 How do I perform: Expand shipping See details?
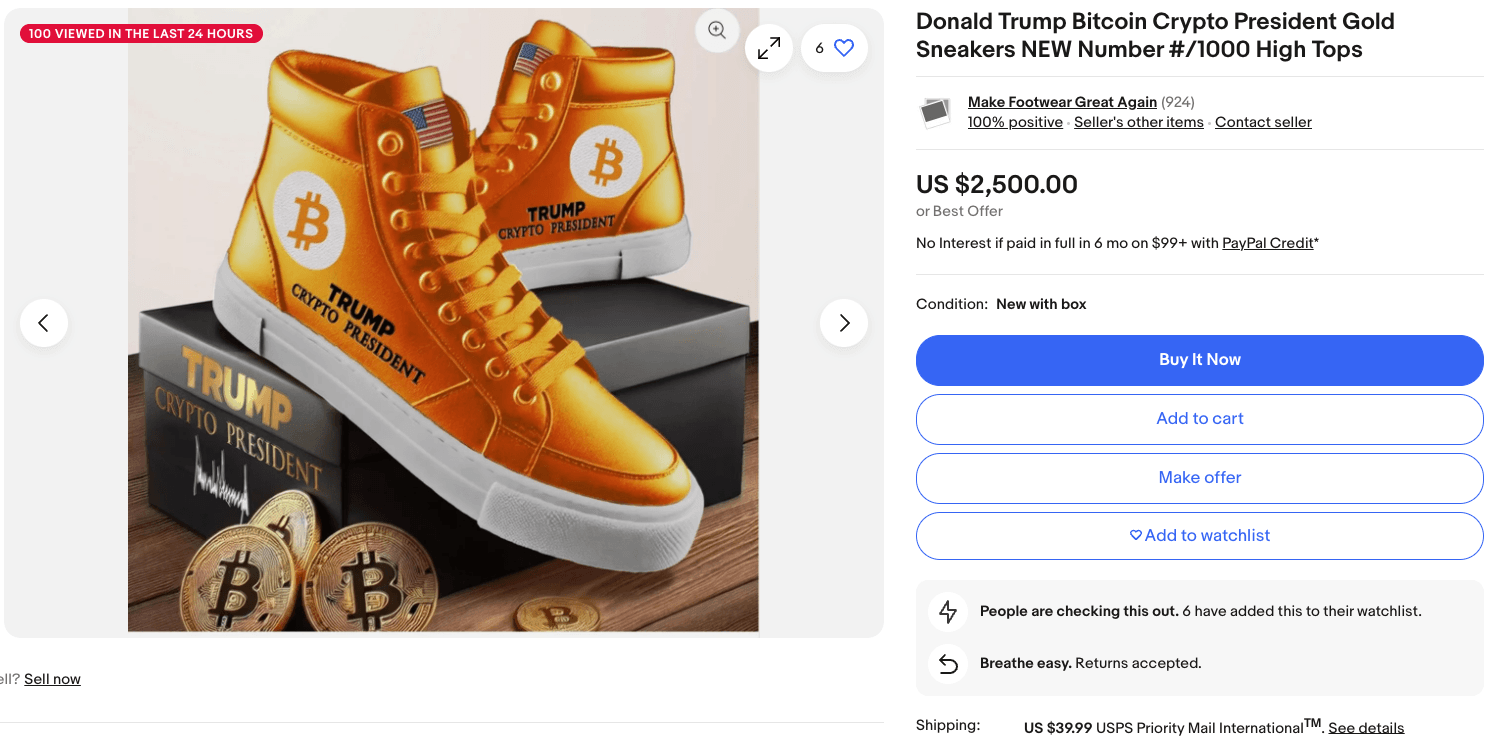[x=1366, y=728]
